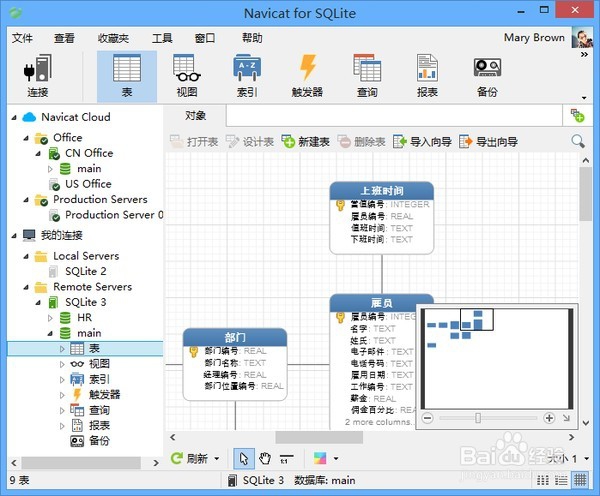600x496 pixels.
Task: Open the 大小 size dropdown arrow
Action: (x=586, y=458)
